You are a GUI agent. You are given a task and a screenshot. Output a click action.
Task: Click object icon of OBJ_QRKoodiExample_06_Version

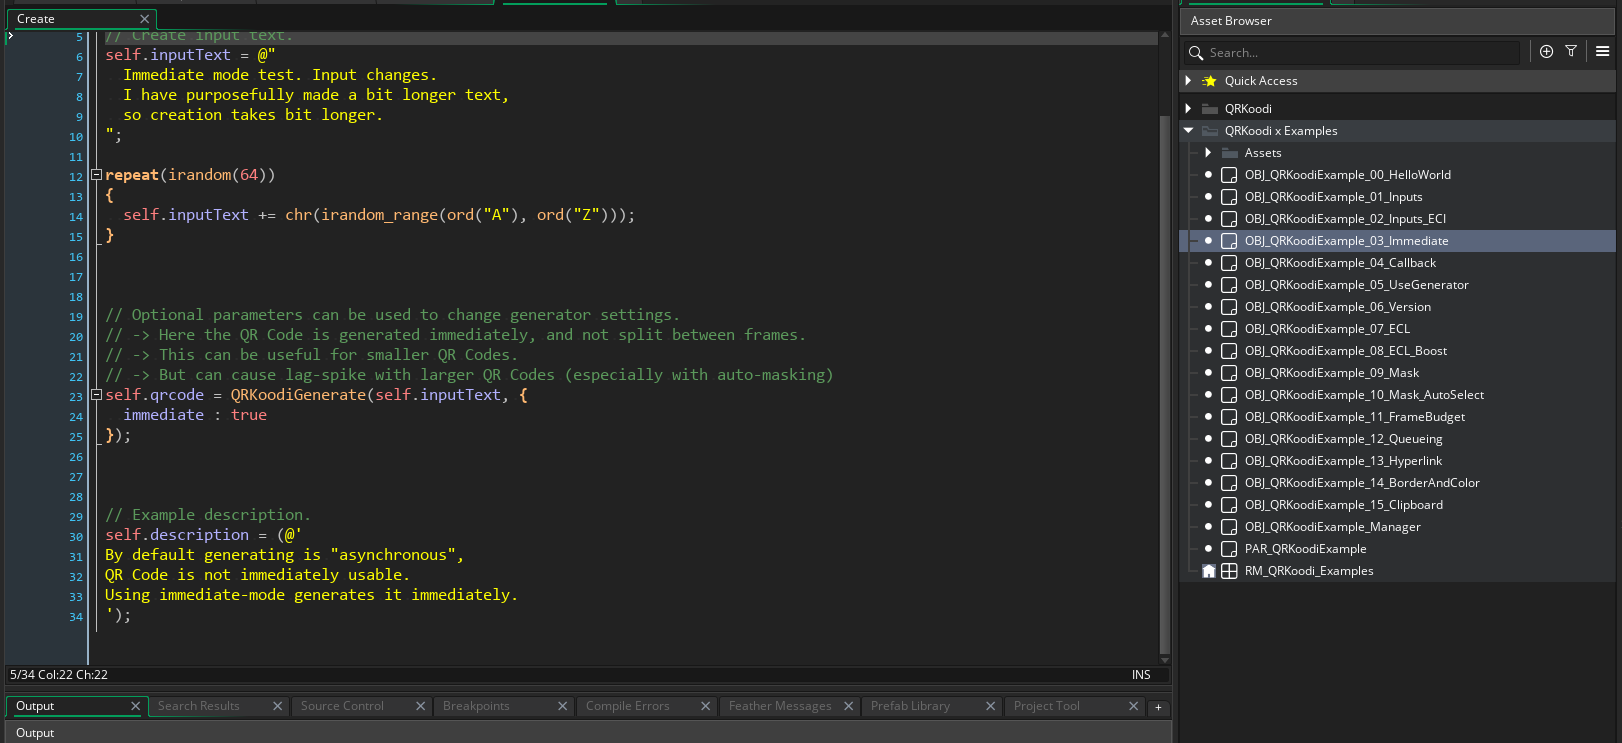(x=1229, y=307)
